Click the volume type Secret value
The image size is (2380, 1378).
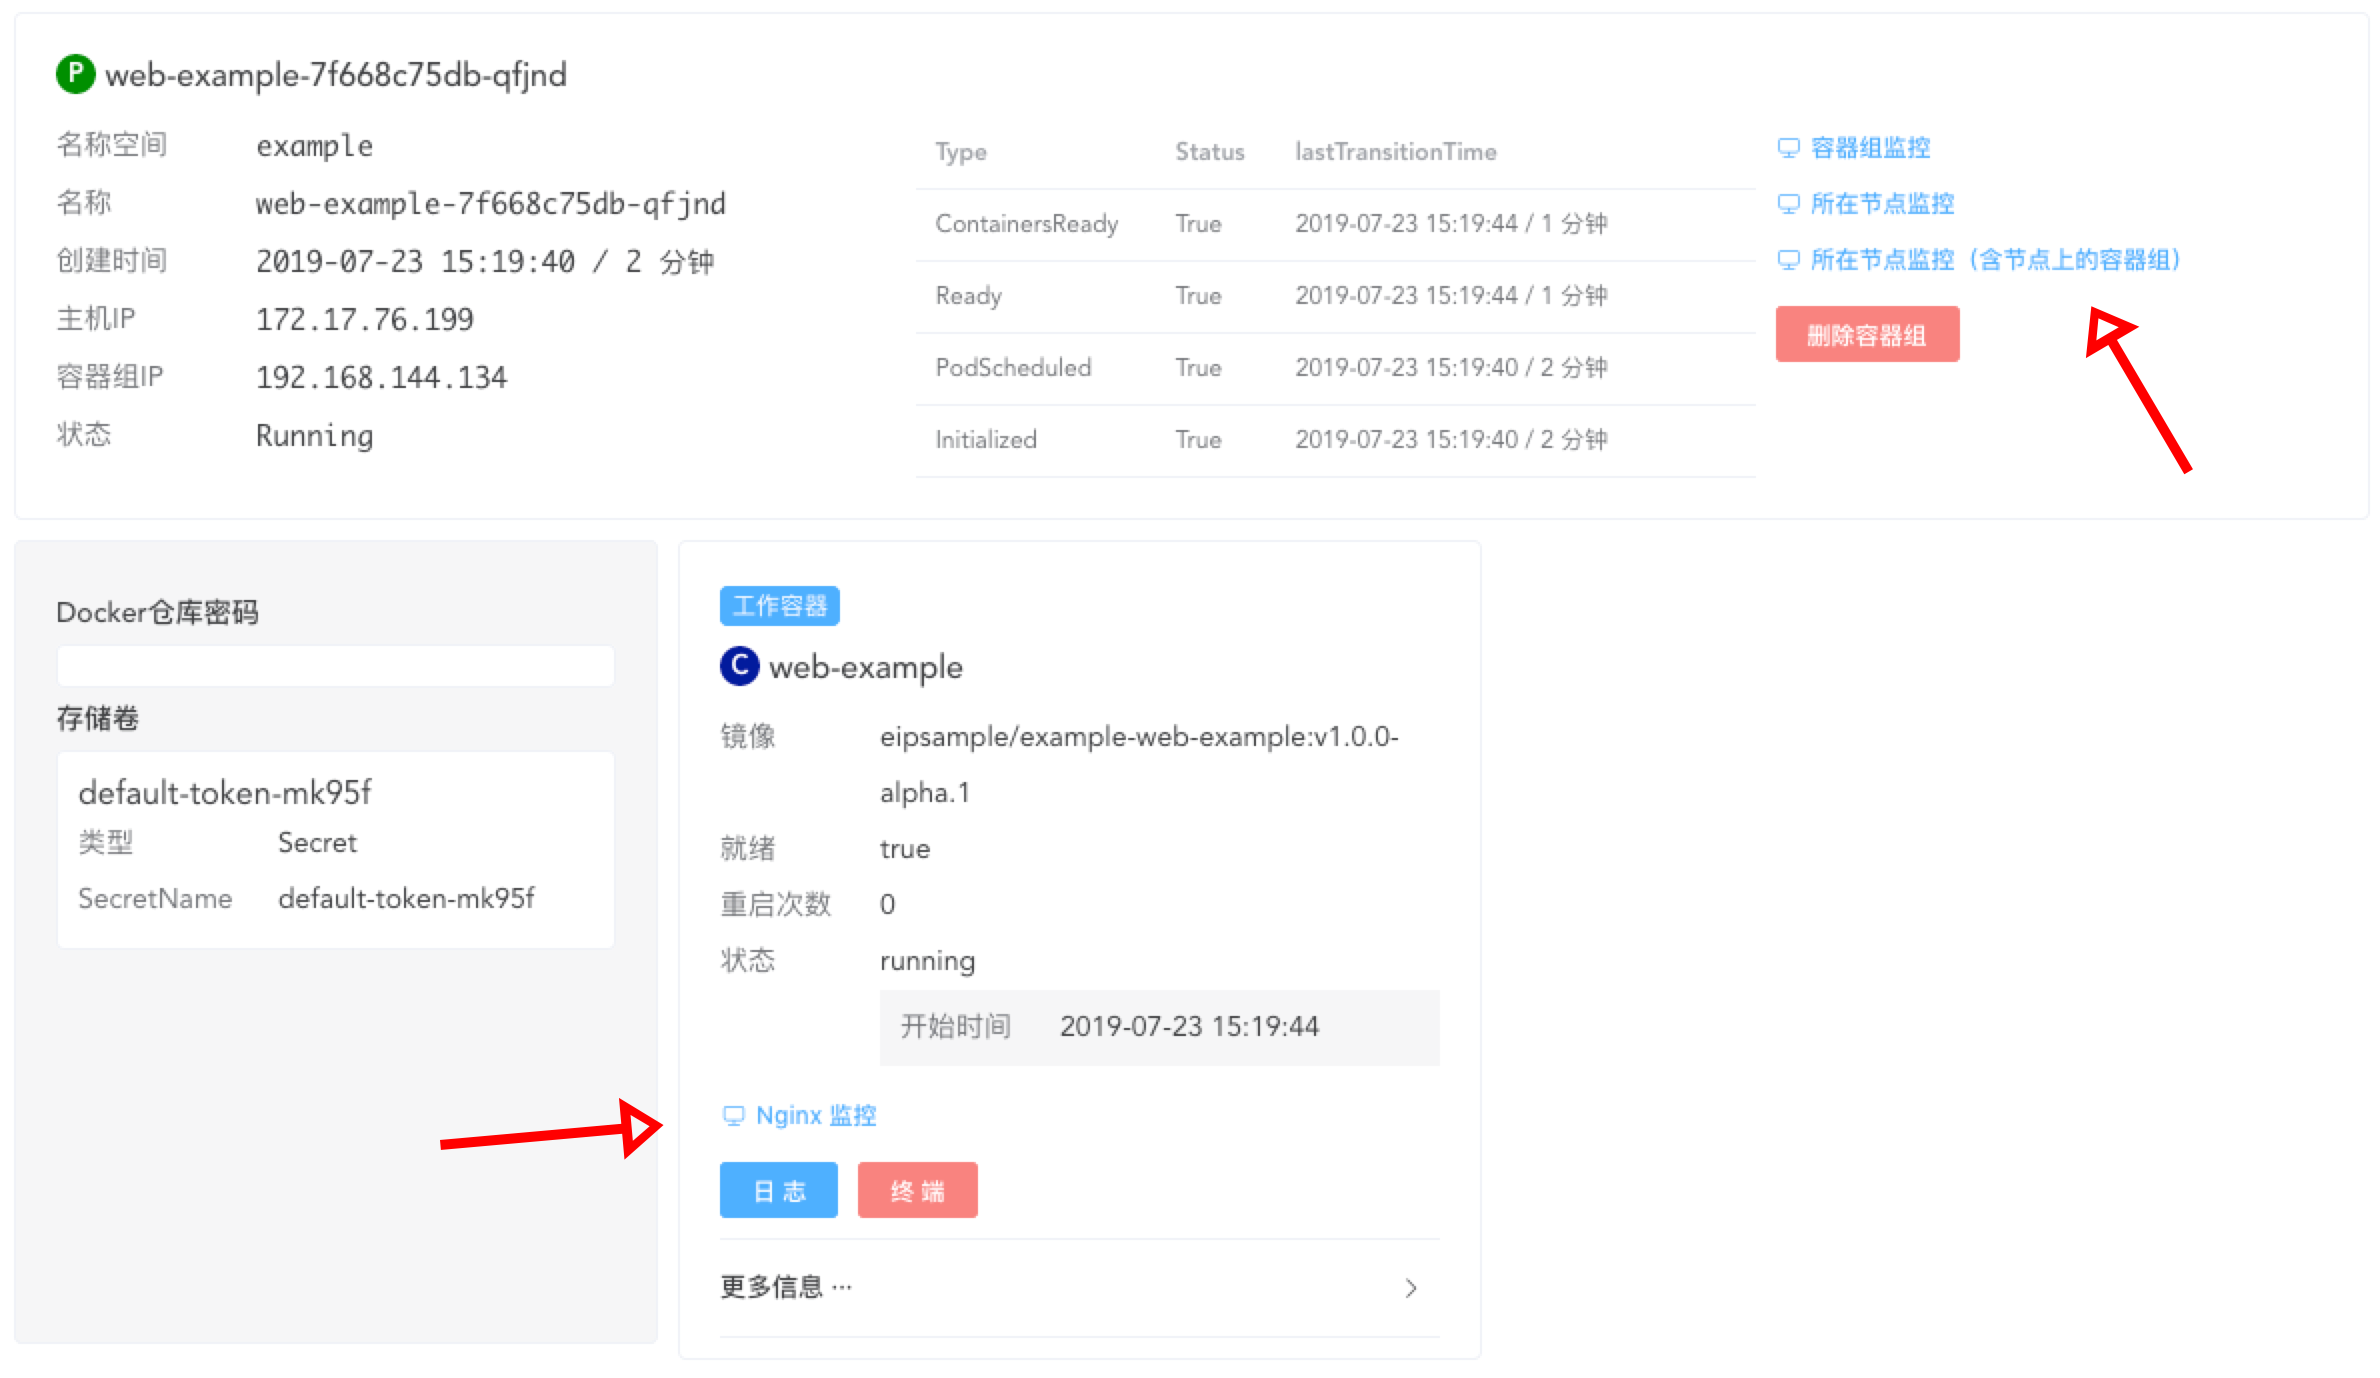pos(317,843)
